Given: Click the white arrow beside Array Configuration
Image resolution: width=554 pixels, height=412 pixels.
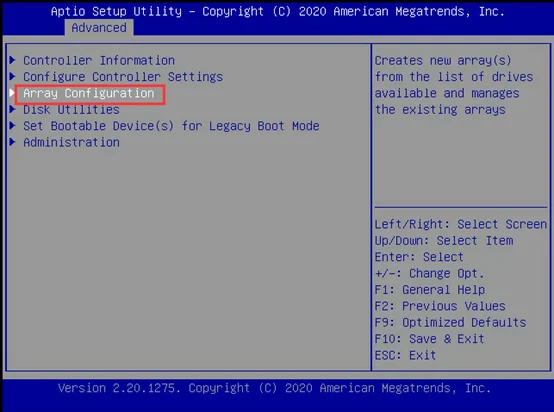Looking at the screenshot, I should 13,93.
